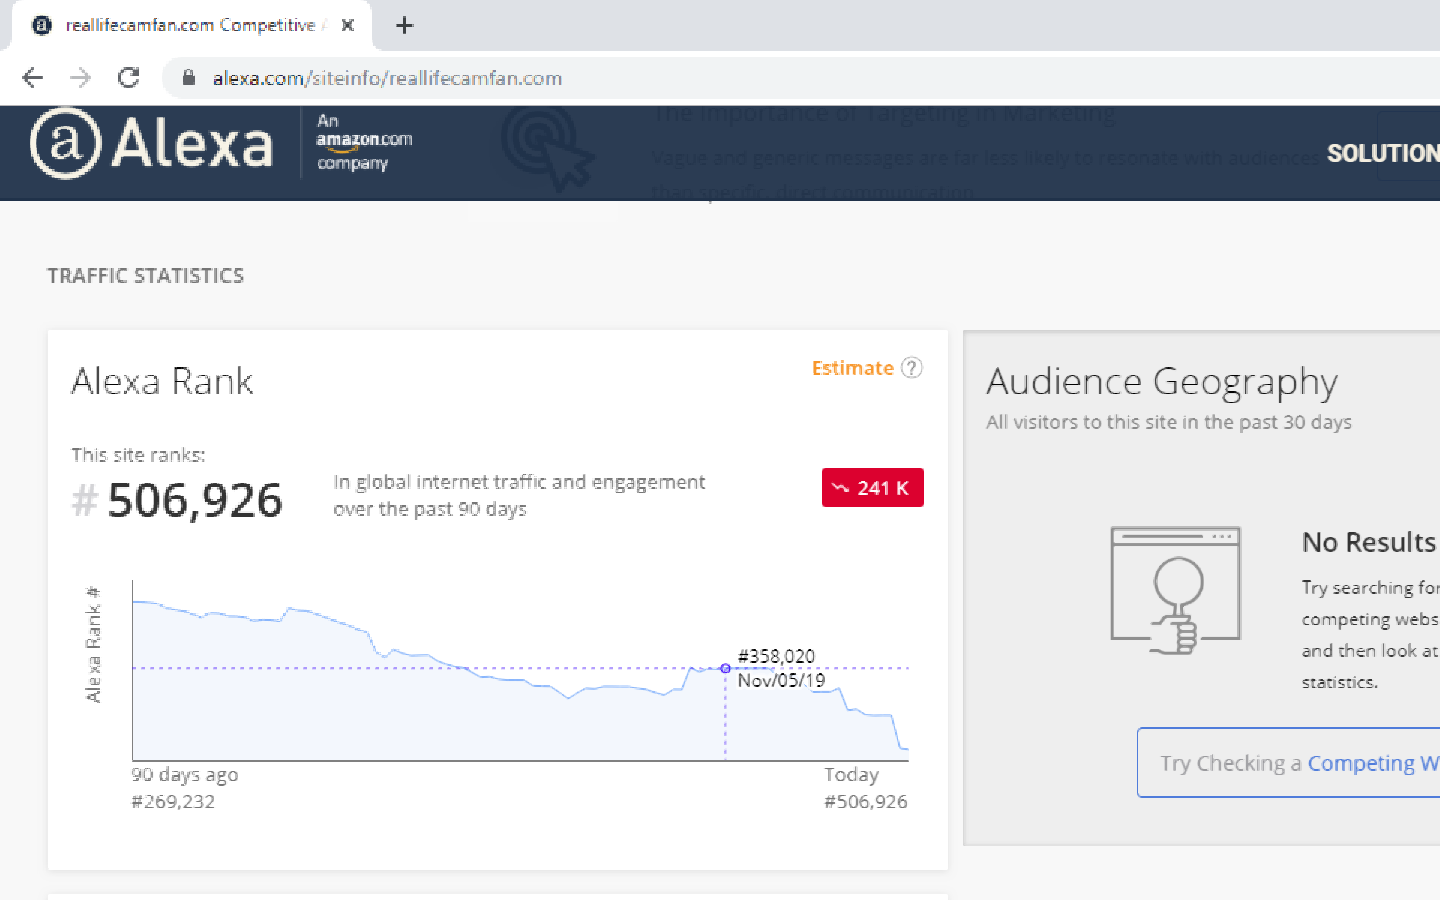The image size is (1440, 900).
Task: Click the Importance of Targeting in Marketing headline
Action: [x=885, y=114]
